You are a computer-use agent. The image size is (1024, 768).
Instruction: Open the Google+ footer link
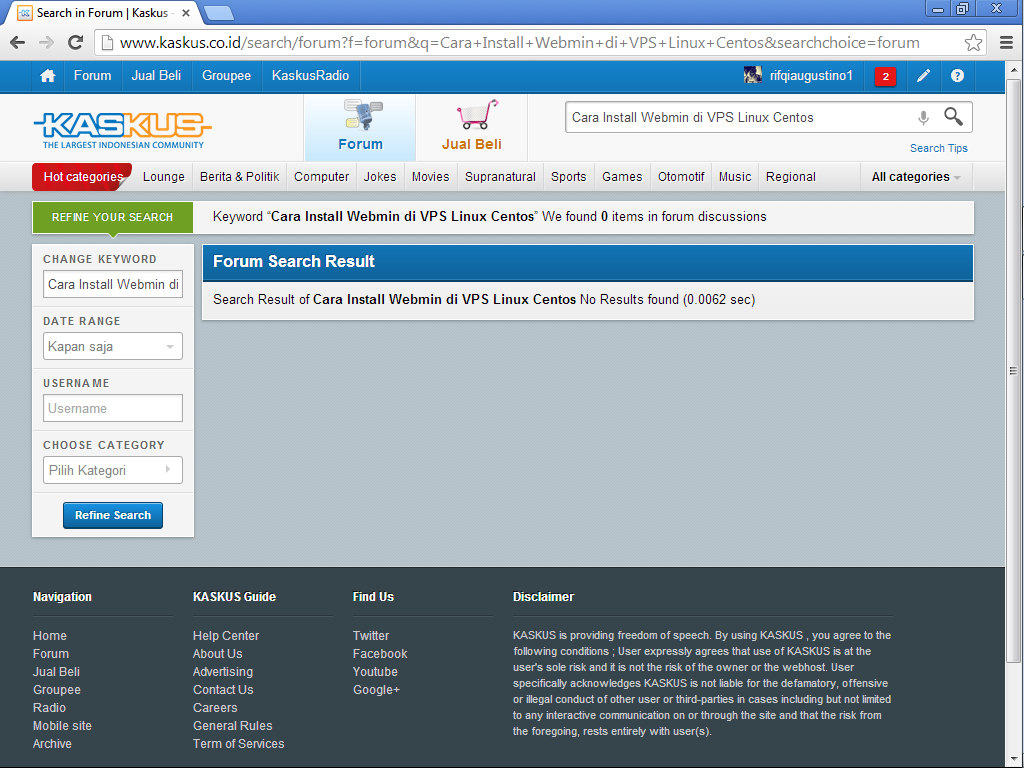[376, 690]
